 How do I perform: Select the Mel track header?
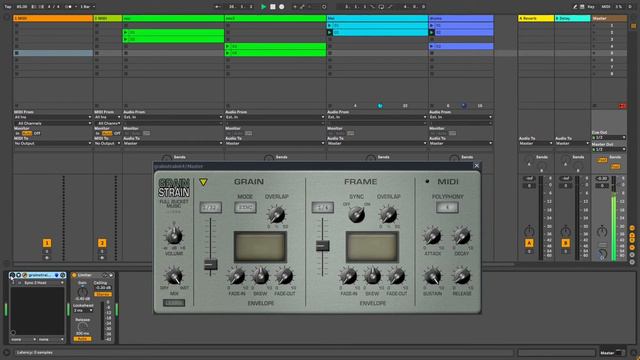(377, 18)
